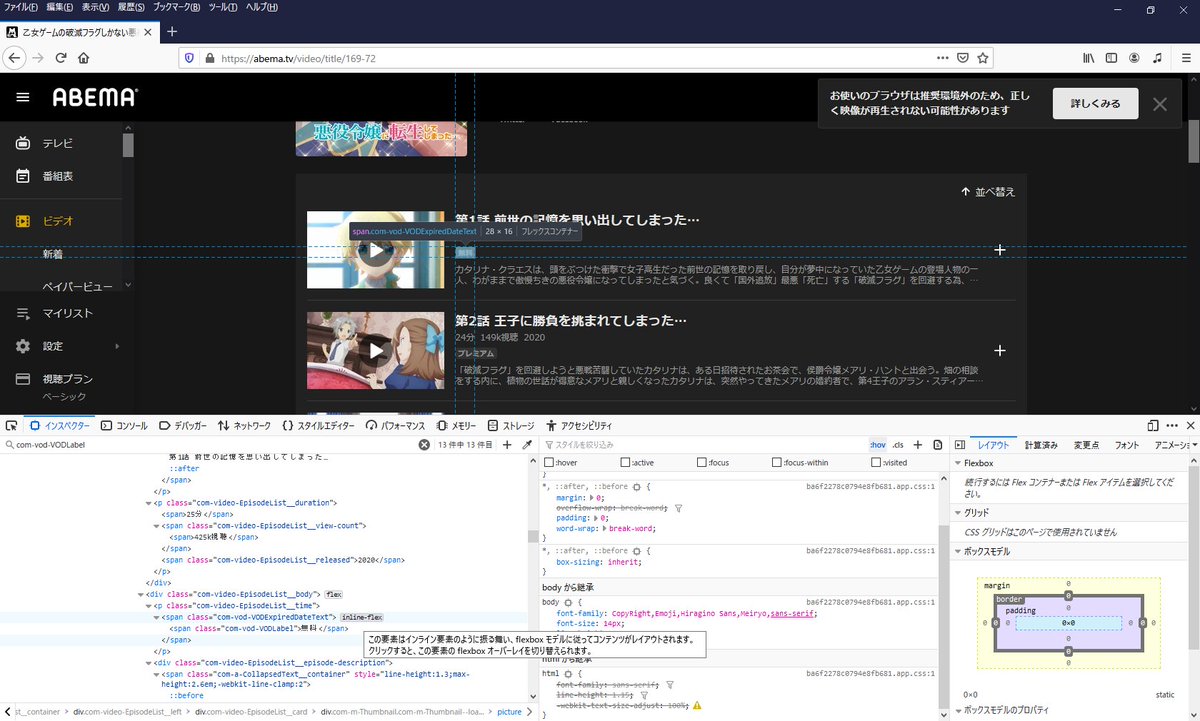The image size is (1200, 721).
Task: Click the スタイルを絞り込み filter field
Action: (x=700, y=444)
